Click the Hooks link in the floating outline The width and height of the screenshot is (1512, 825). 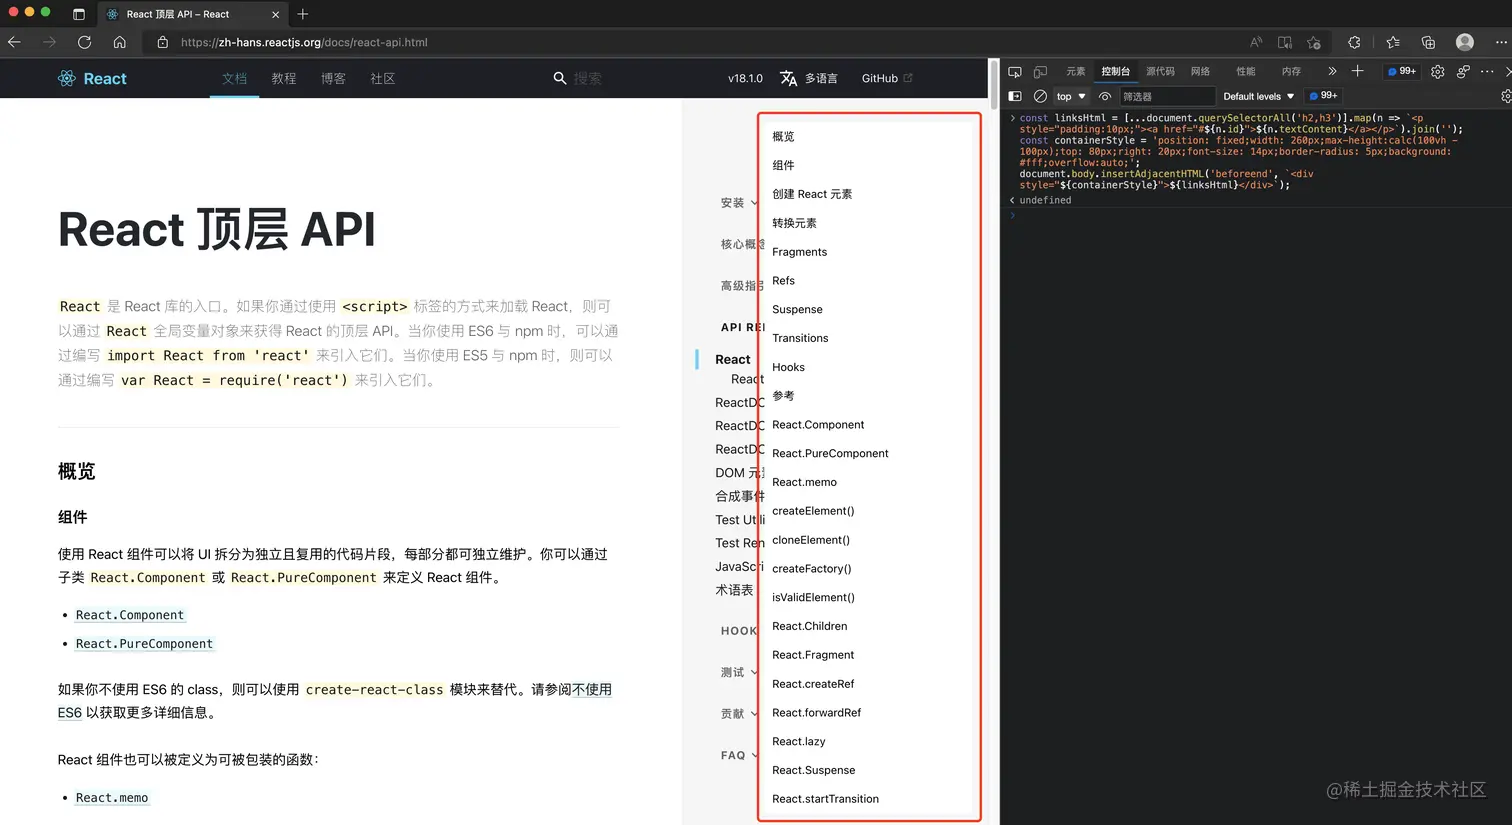788,367
